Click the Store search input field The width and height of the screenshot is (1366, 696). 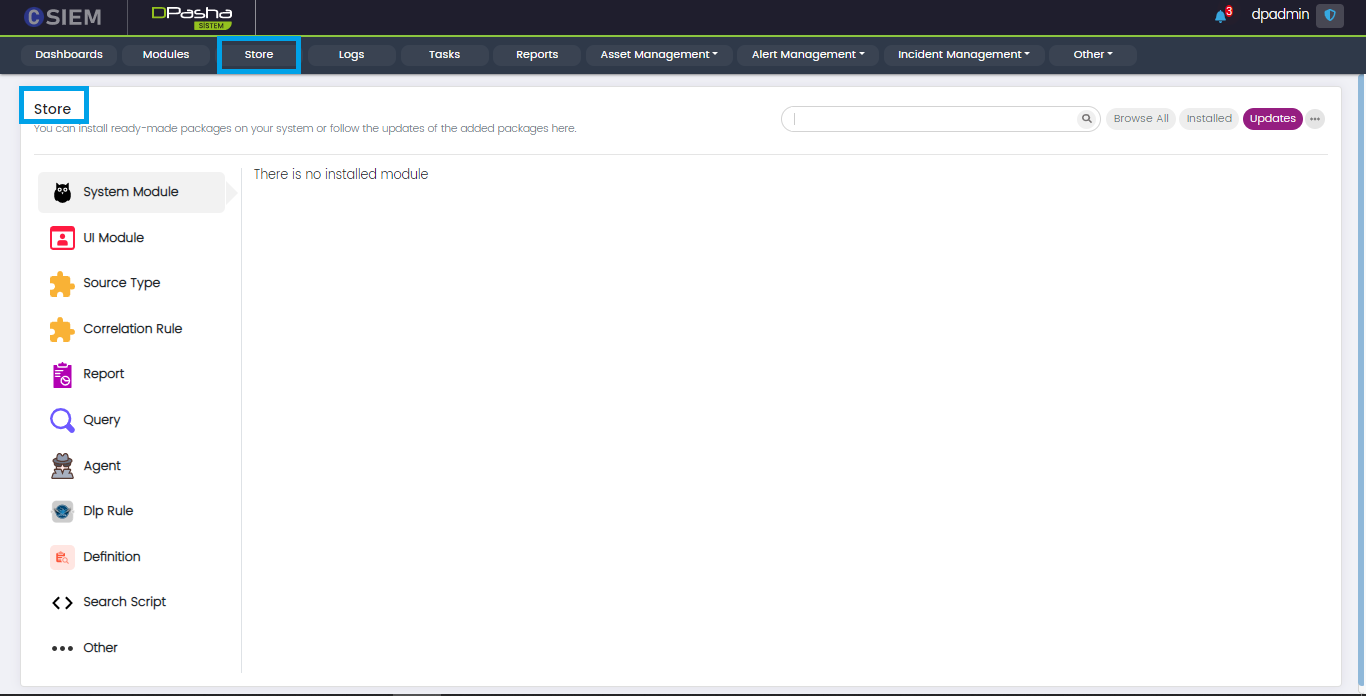click(932, 119)
